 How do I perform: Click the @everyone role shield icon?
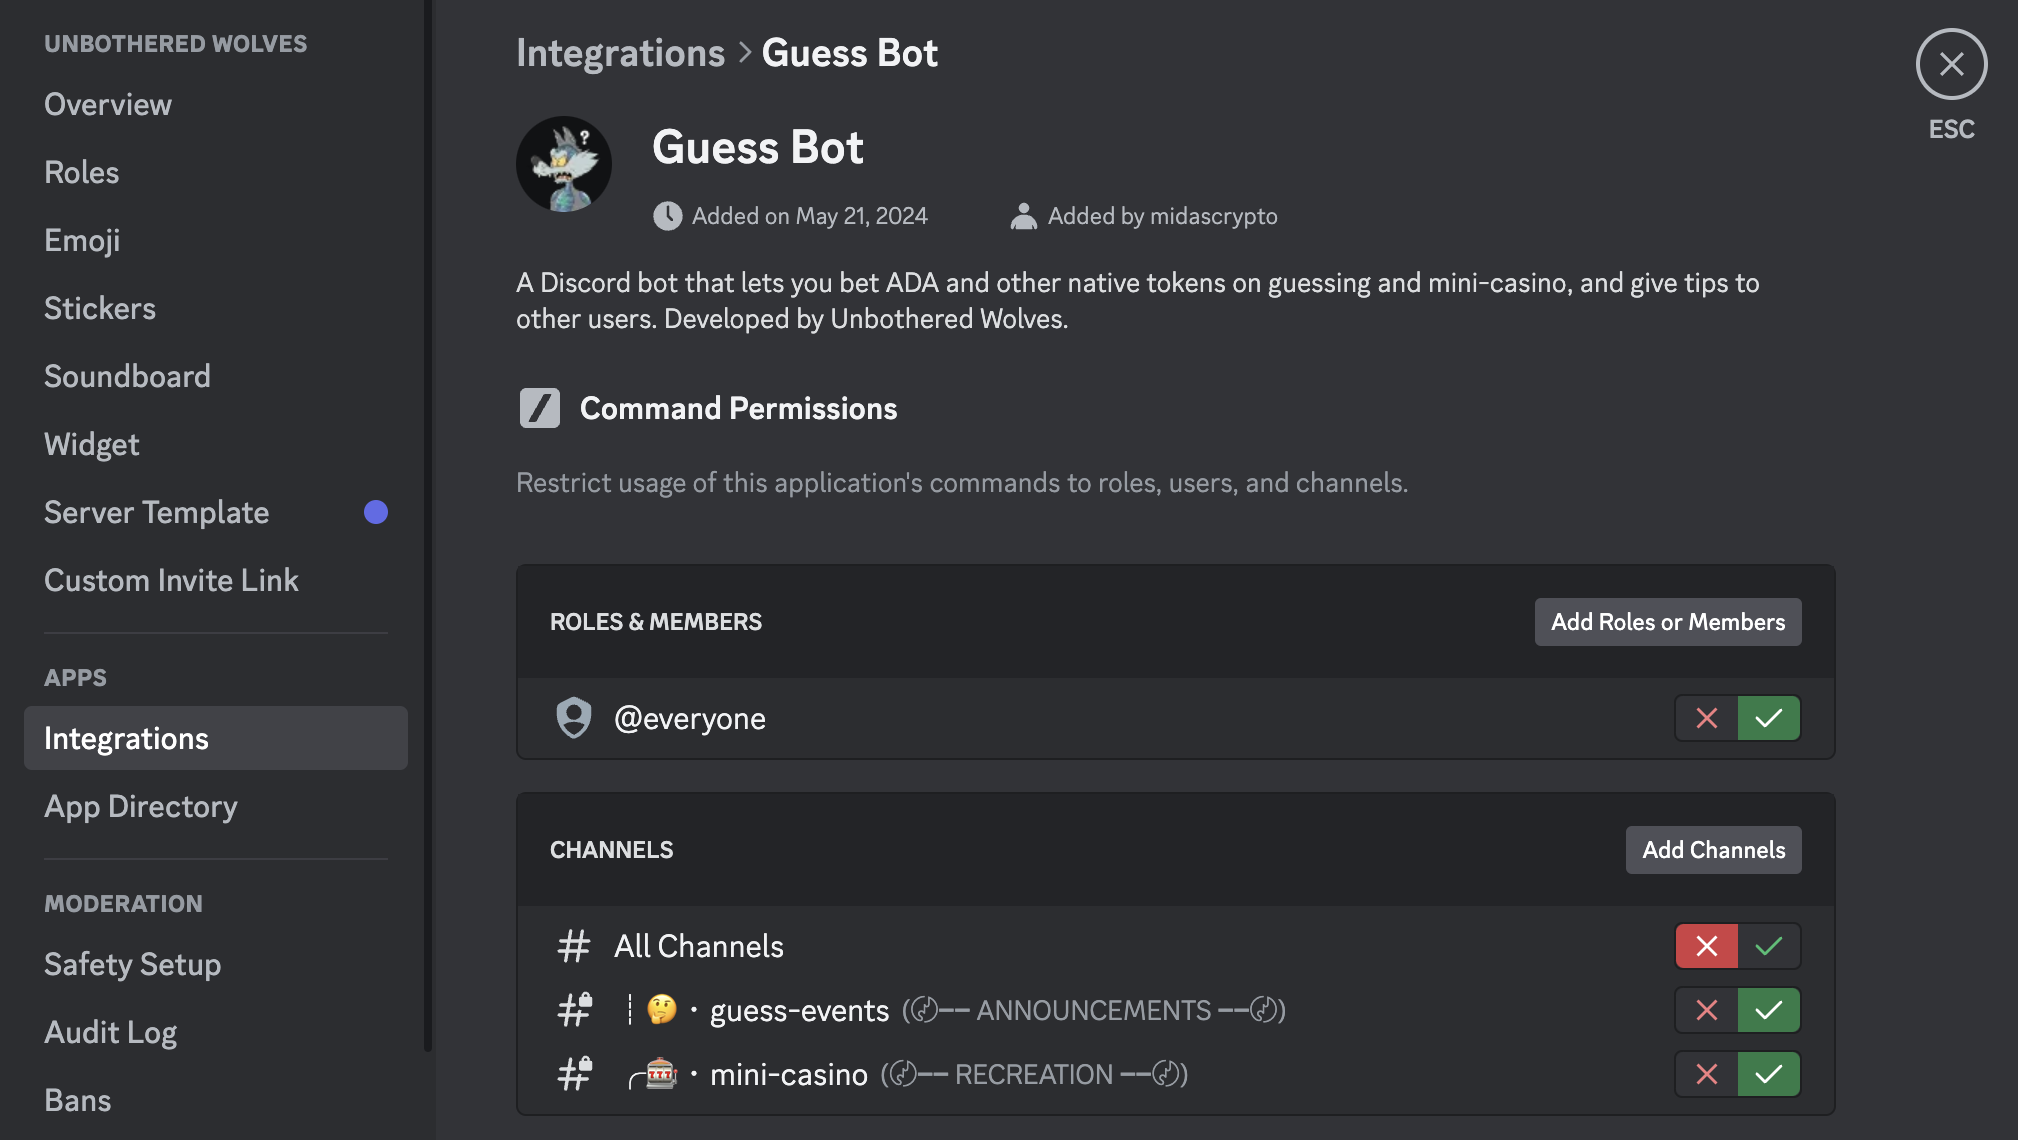tap(574, 718)
